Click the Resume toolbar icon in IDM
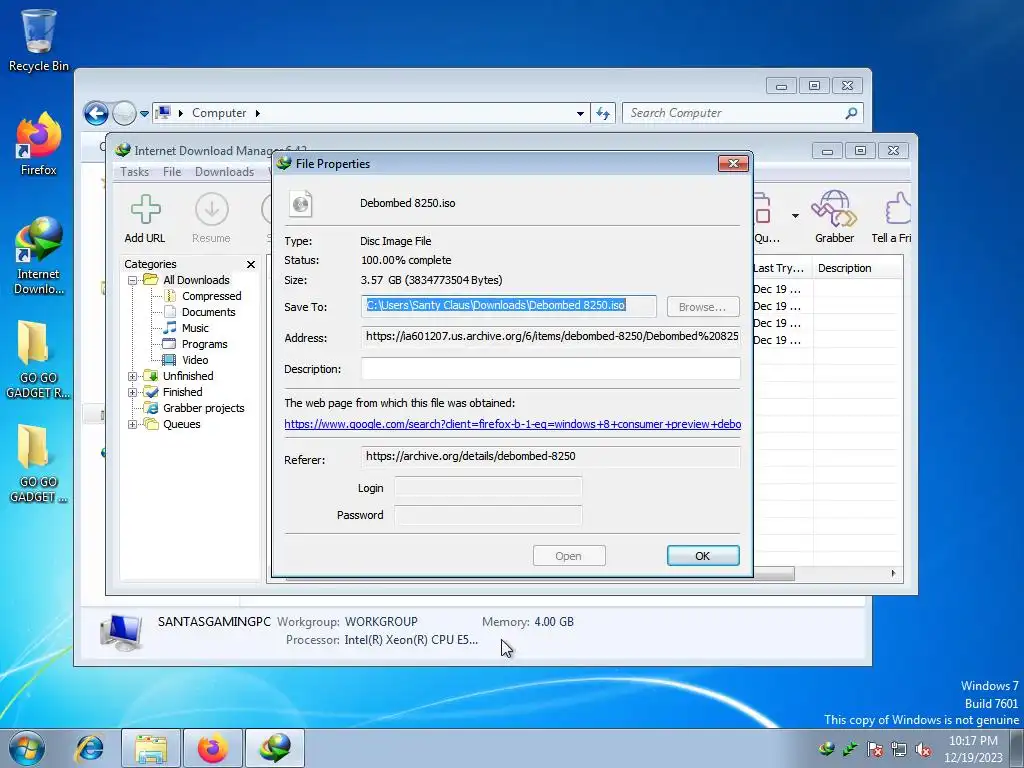 pos(211,219)
